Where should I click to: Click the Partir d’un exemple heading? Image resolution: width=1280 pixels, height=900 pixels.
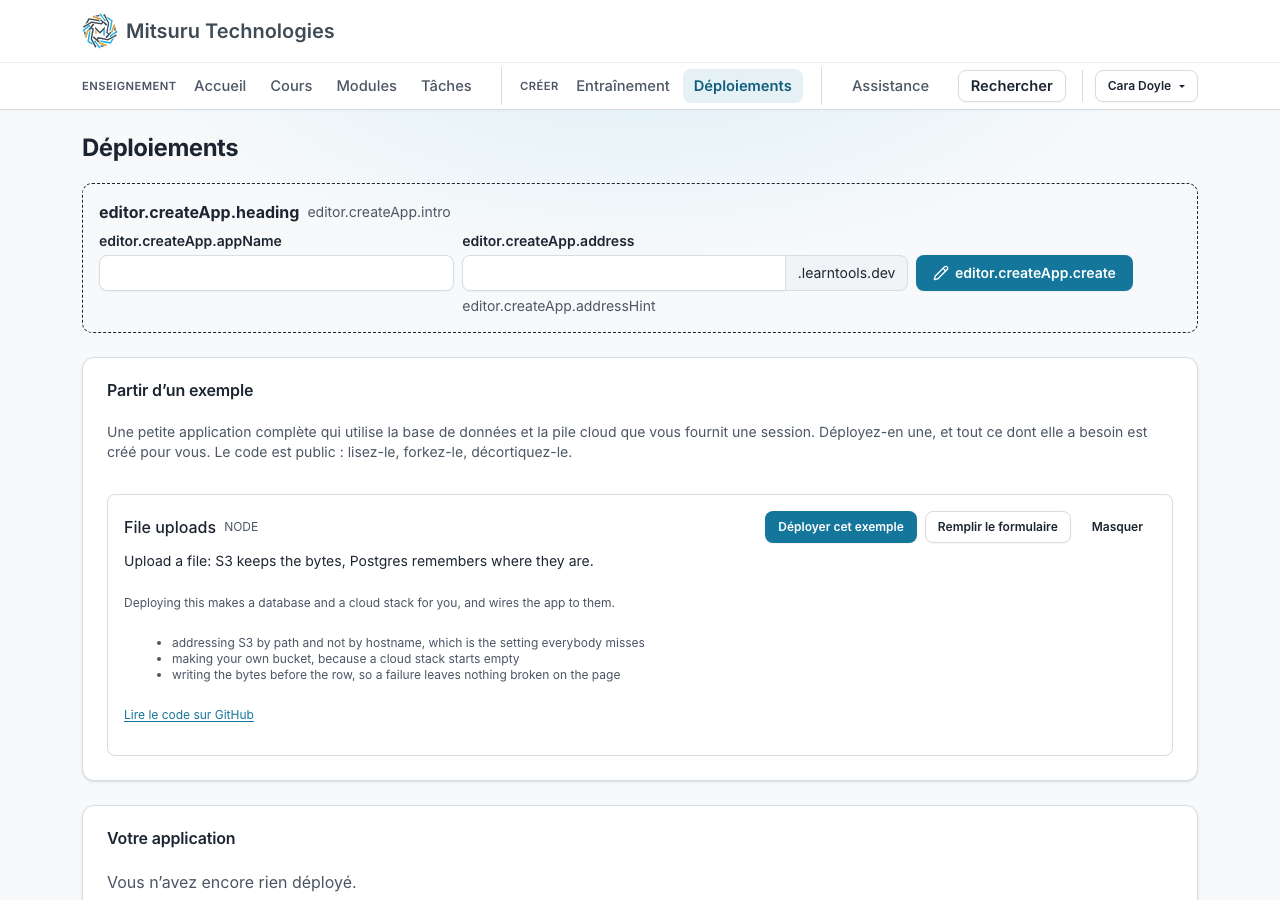tap(180, 390)
